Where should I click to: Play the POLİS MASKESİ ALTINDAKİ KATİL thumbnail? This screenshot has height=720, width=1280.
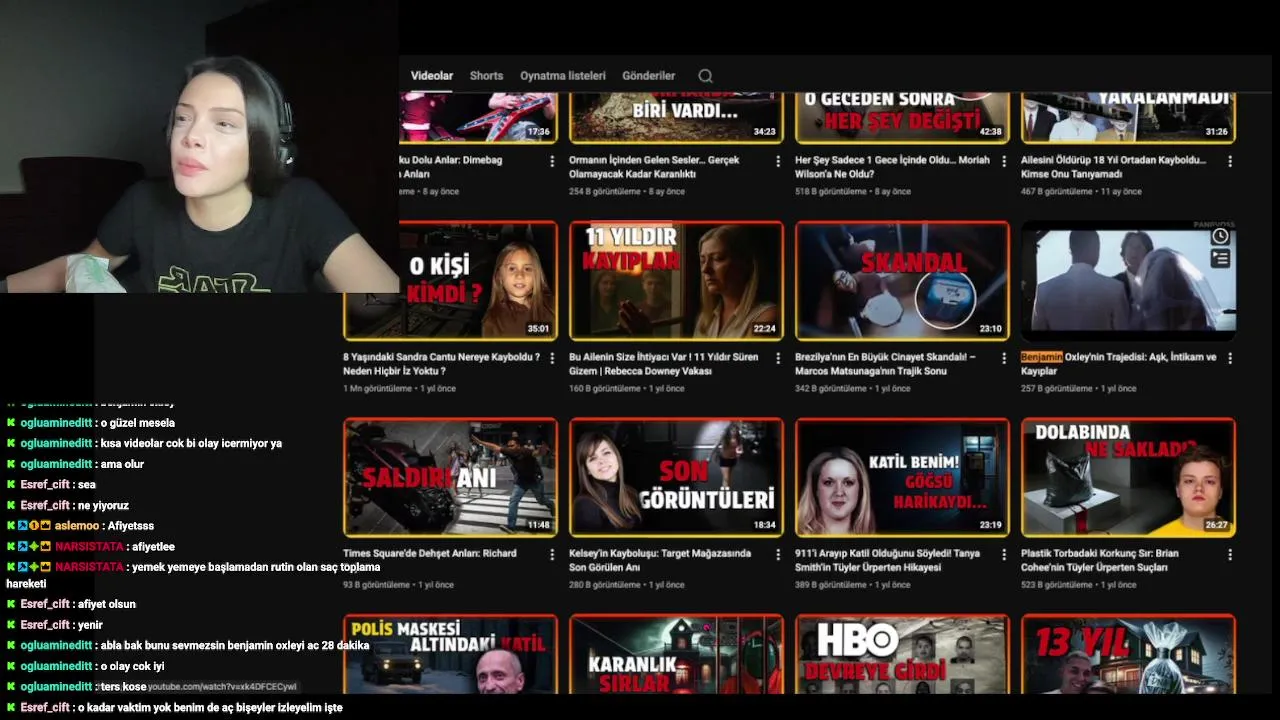click(x=450, y=654)
